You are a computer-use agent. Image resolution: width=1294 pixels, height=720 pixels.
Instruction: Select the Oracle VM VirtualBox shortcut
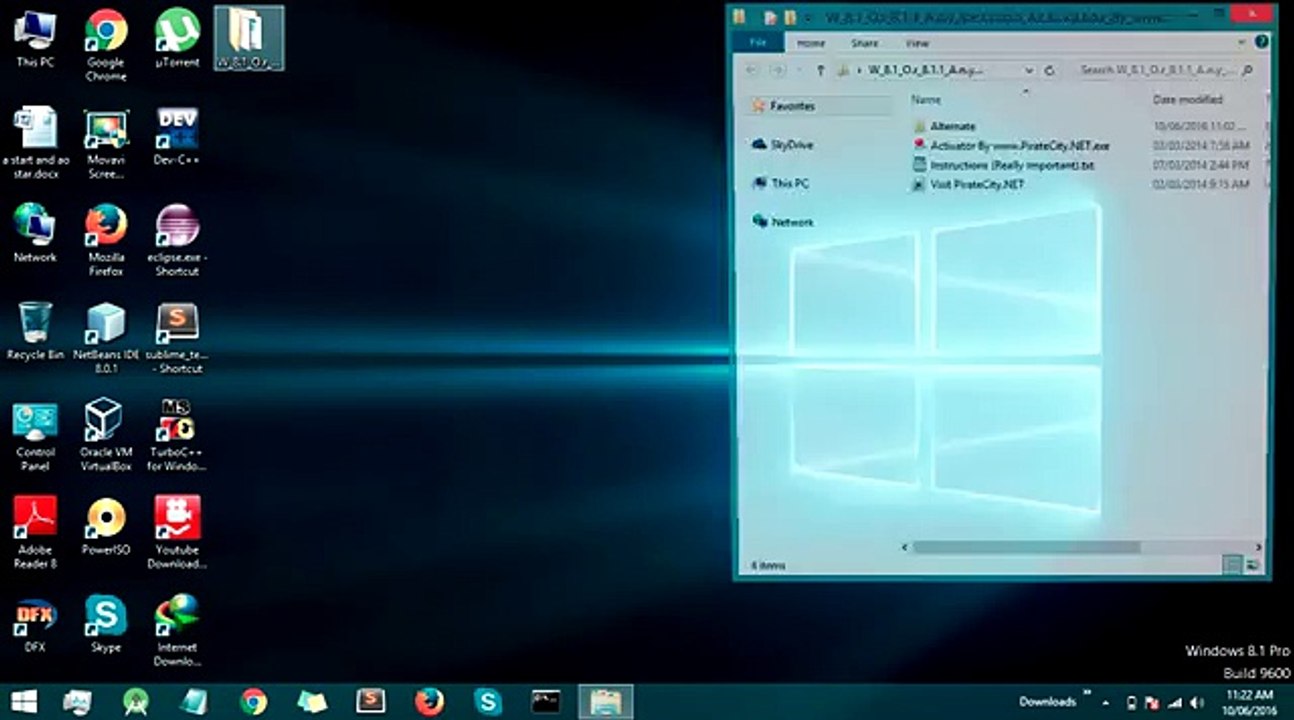tap(106, 436)
